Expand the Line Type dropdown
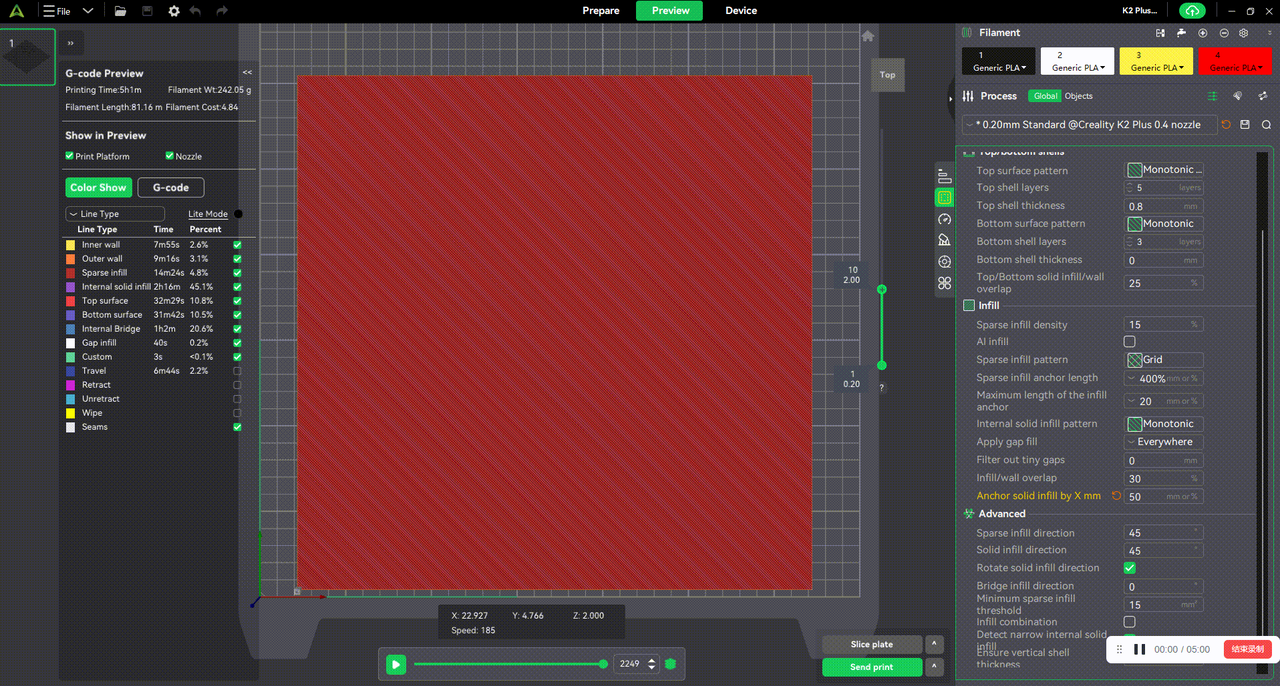The image size is (1280, 686). tap(115, 214)
